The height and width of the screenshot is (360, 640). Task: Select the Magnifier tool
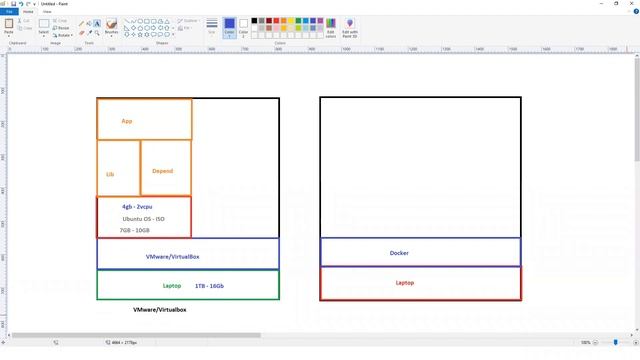(97, 33)
